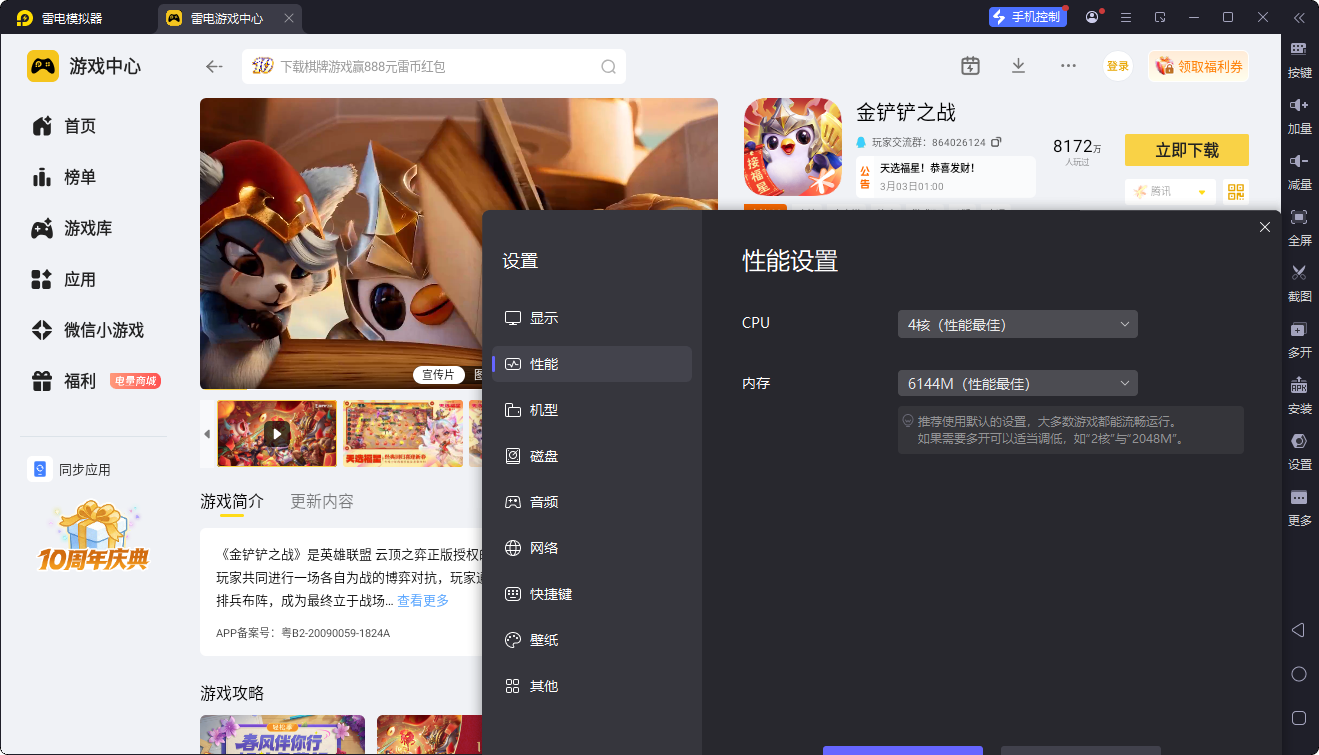Select 性能 settings category
This screenshot has width=1319, height=755.
tap(592, 364)
